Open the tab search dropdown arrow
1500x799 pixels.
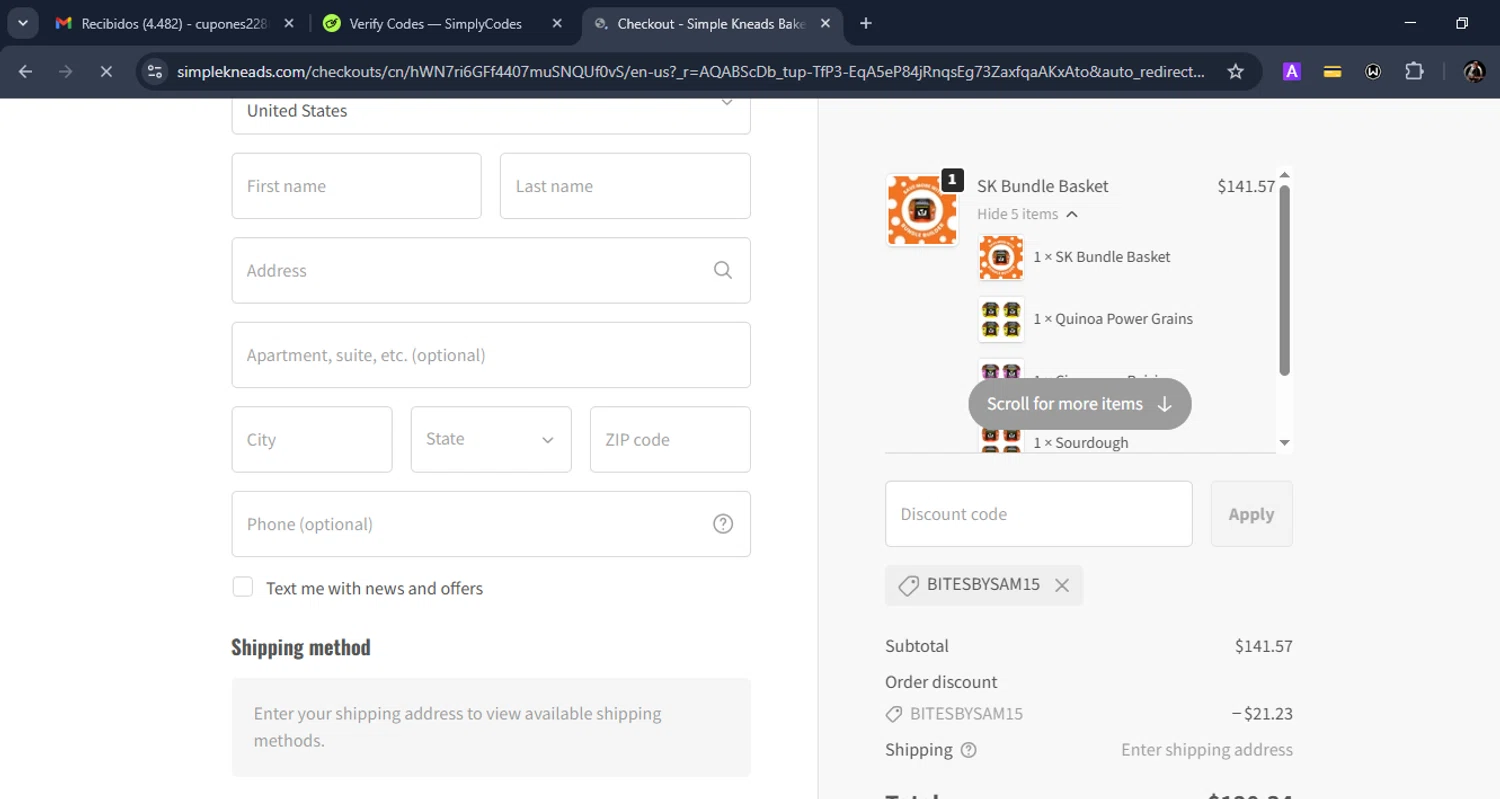[x=22, y=23]
